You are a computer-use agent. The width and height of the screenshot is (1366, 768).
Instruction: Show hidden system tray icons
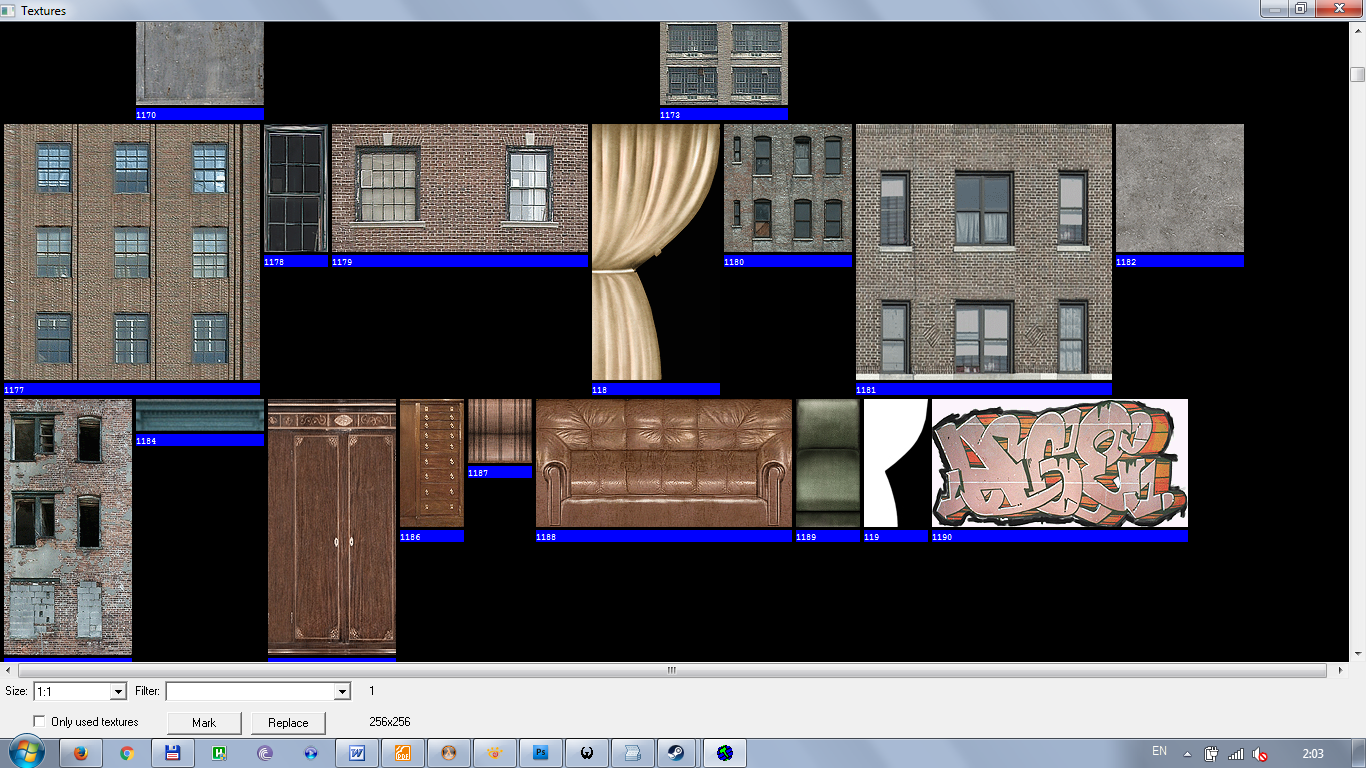(x=1187, y=754)
